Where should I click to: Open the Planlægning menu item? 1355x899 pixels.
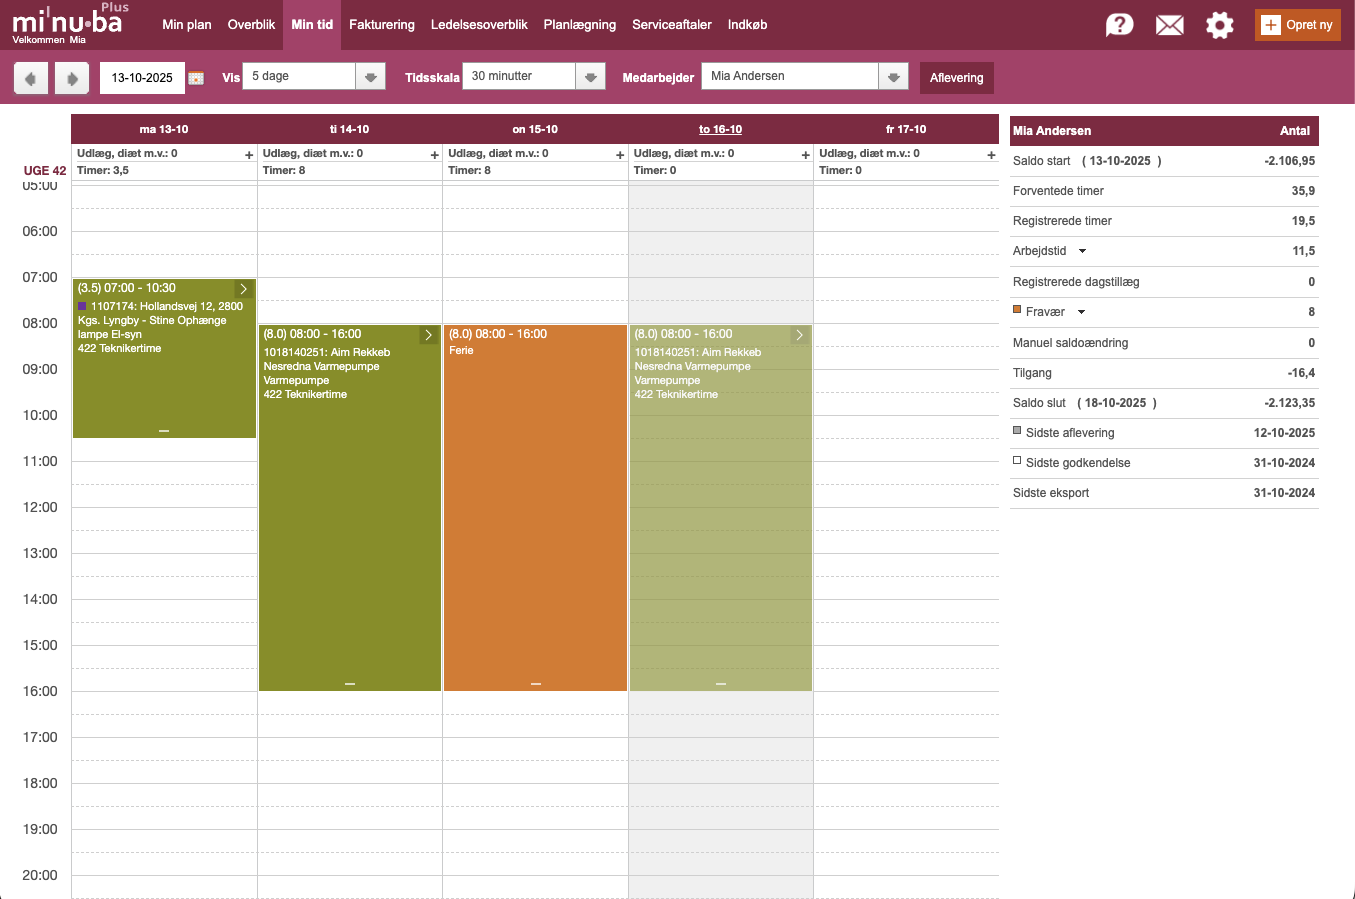click(x=579, y=25)
